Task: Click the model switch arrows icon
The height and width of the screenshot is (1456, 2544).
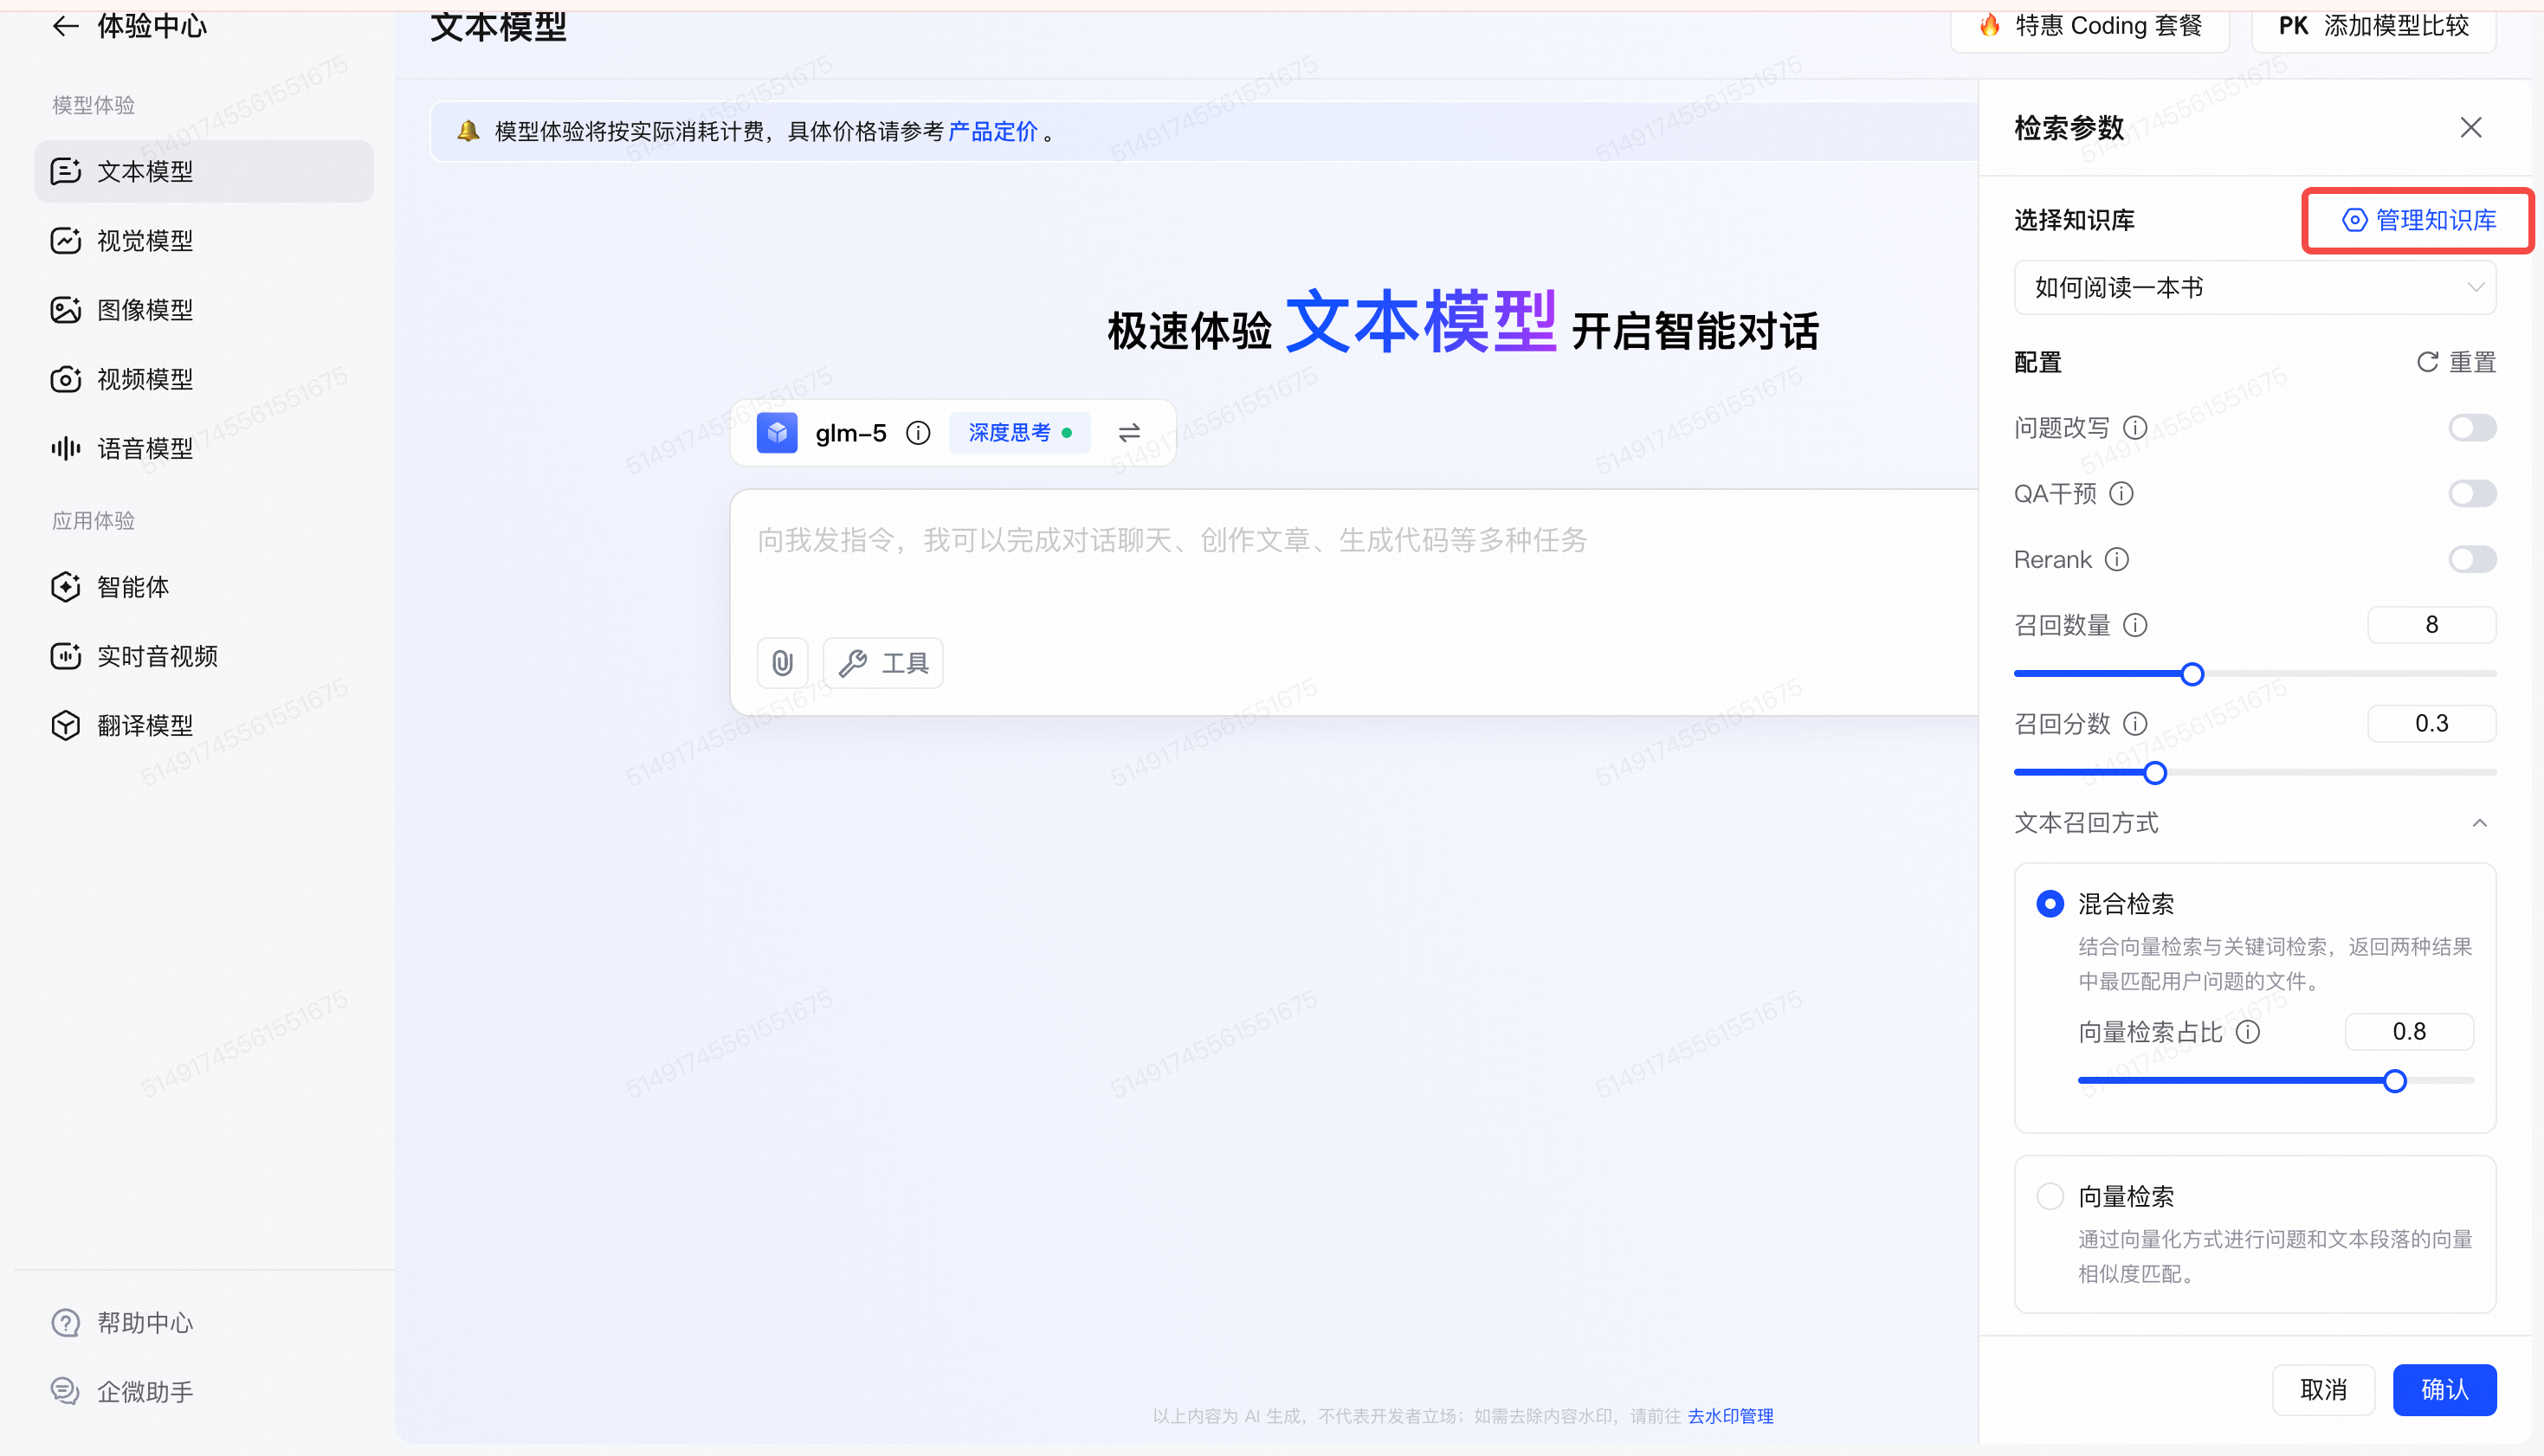Action: 1129,432
